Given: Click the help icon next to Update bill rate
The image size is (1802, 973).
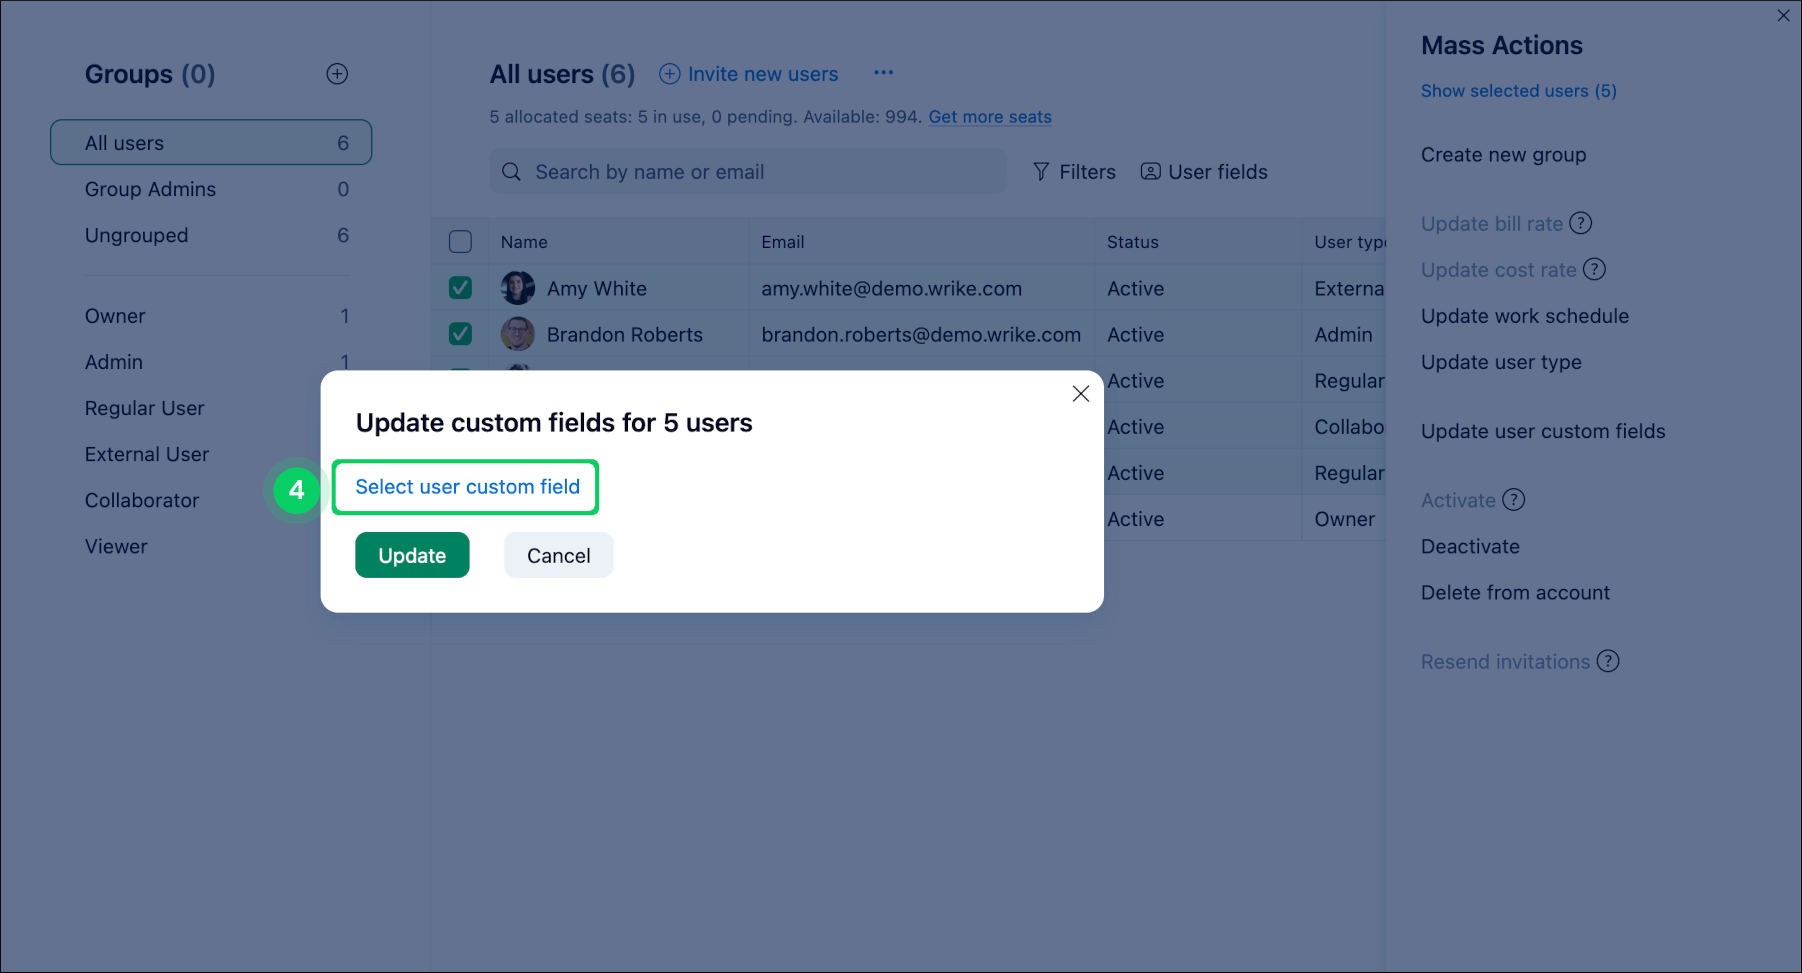Looking at the screenshot, I should click(x=1581, y=223).
